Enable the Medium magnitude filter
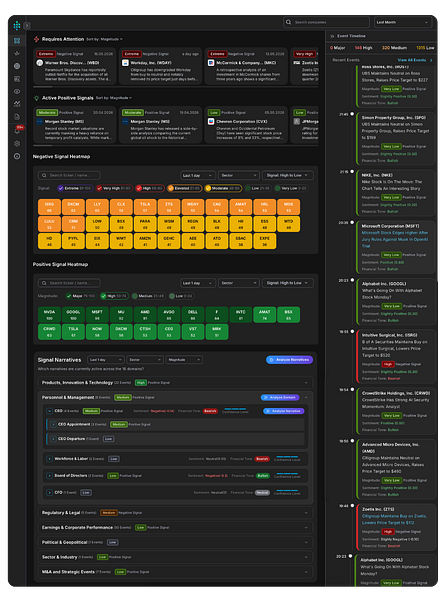This screenshot has height=600, width=444. click(x=148, y=296)
